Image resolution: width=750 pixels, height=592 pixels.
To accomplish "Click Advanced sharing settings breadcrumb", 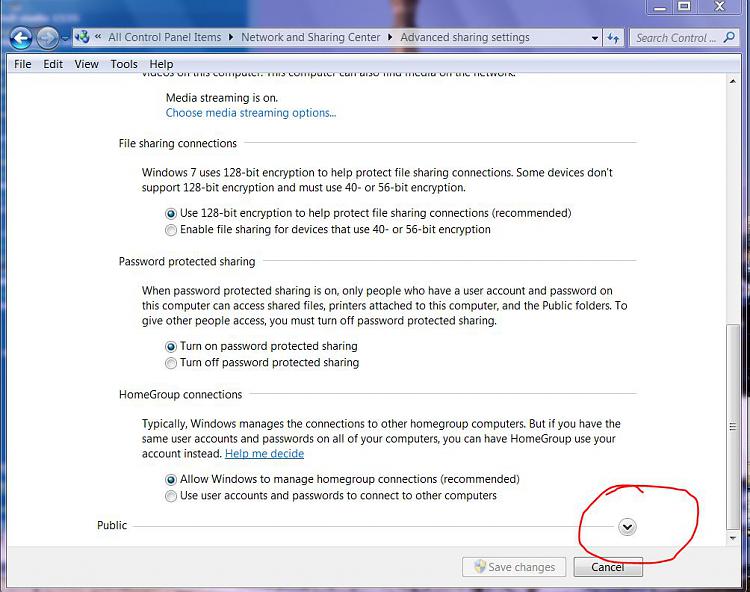I will pyautogui.click(x=465, y=37).
